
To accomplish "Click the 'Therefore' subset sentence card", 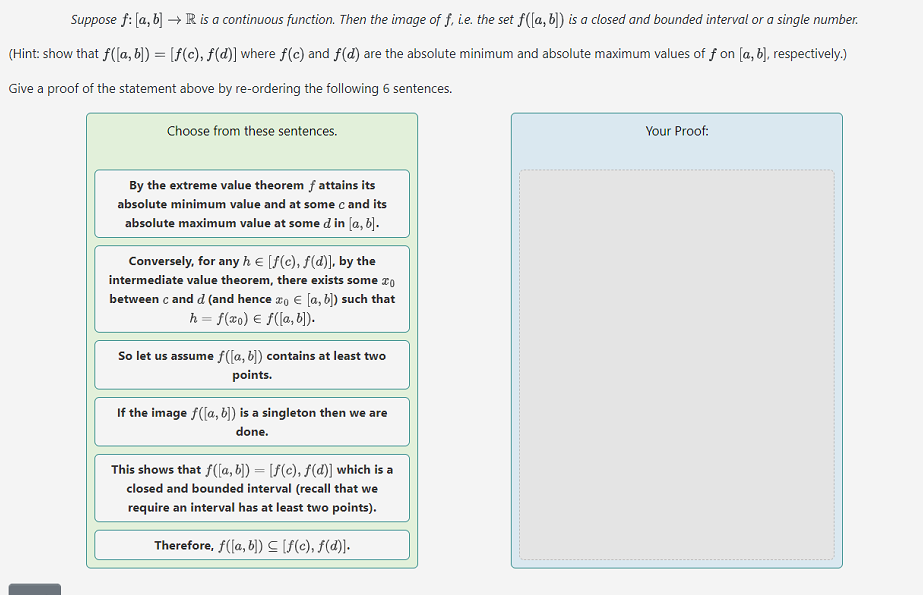I will (x=251, y=544).
